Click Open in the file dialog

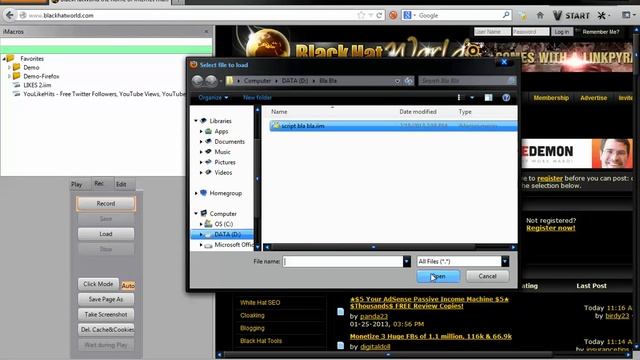(x=438, y=276)
